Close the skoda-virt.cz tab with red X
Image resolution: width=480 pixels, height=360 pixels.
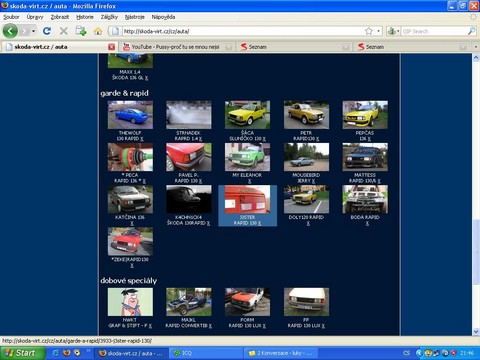[x=112, y=47]
